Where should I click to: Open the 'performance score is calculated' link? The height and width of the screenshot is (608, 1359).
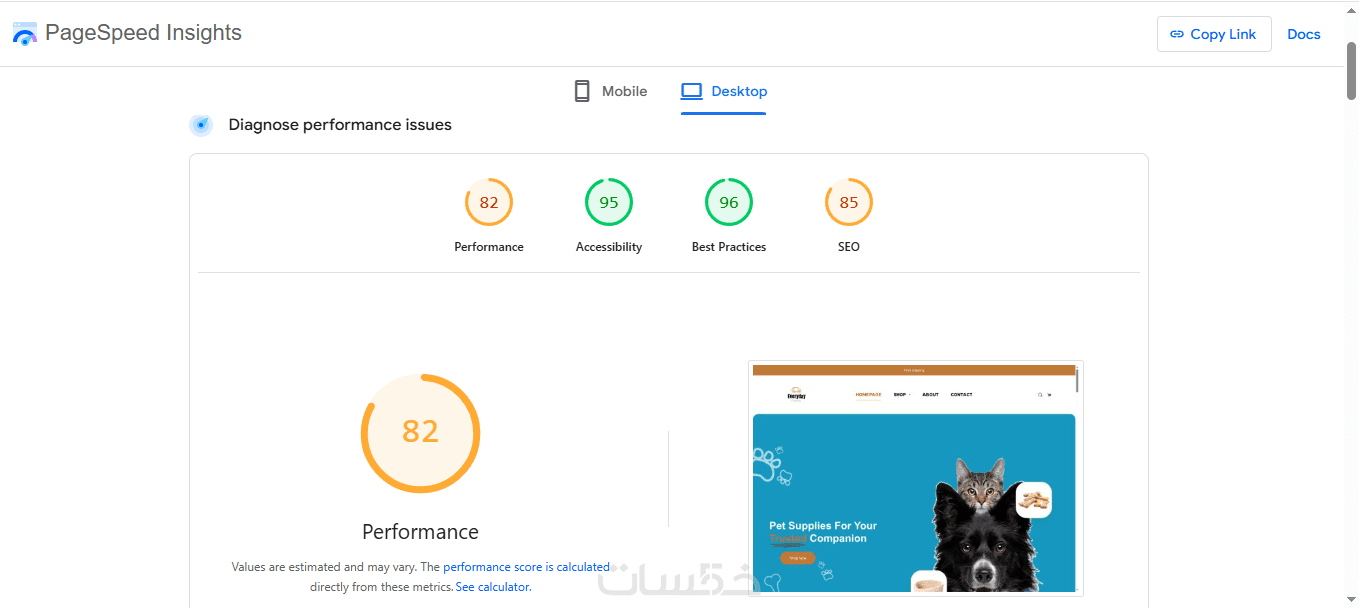(x=526, y=567)
